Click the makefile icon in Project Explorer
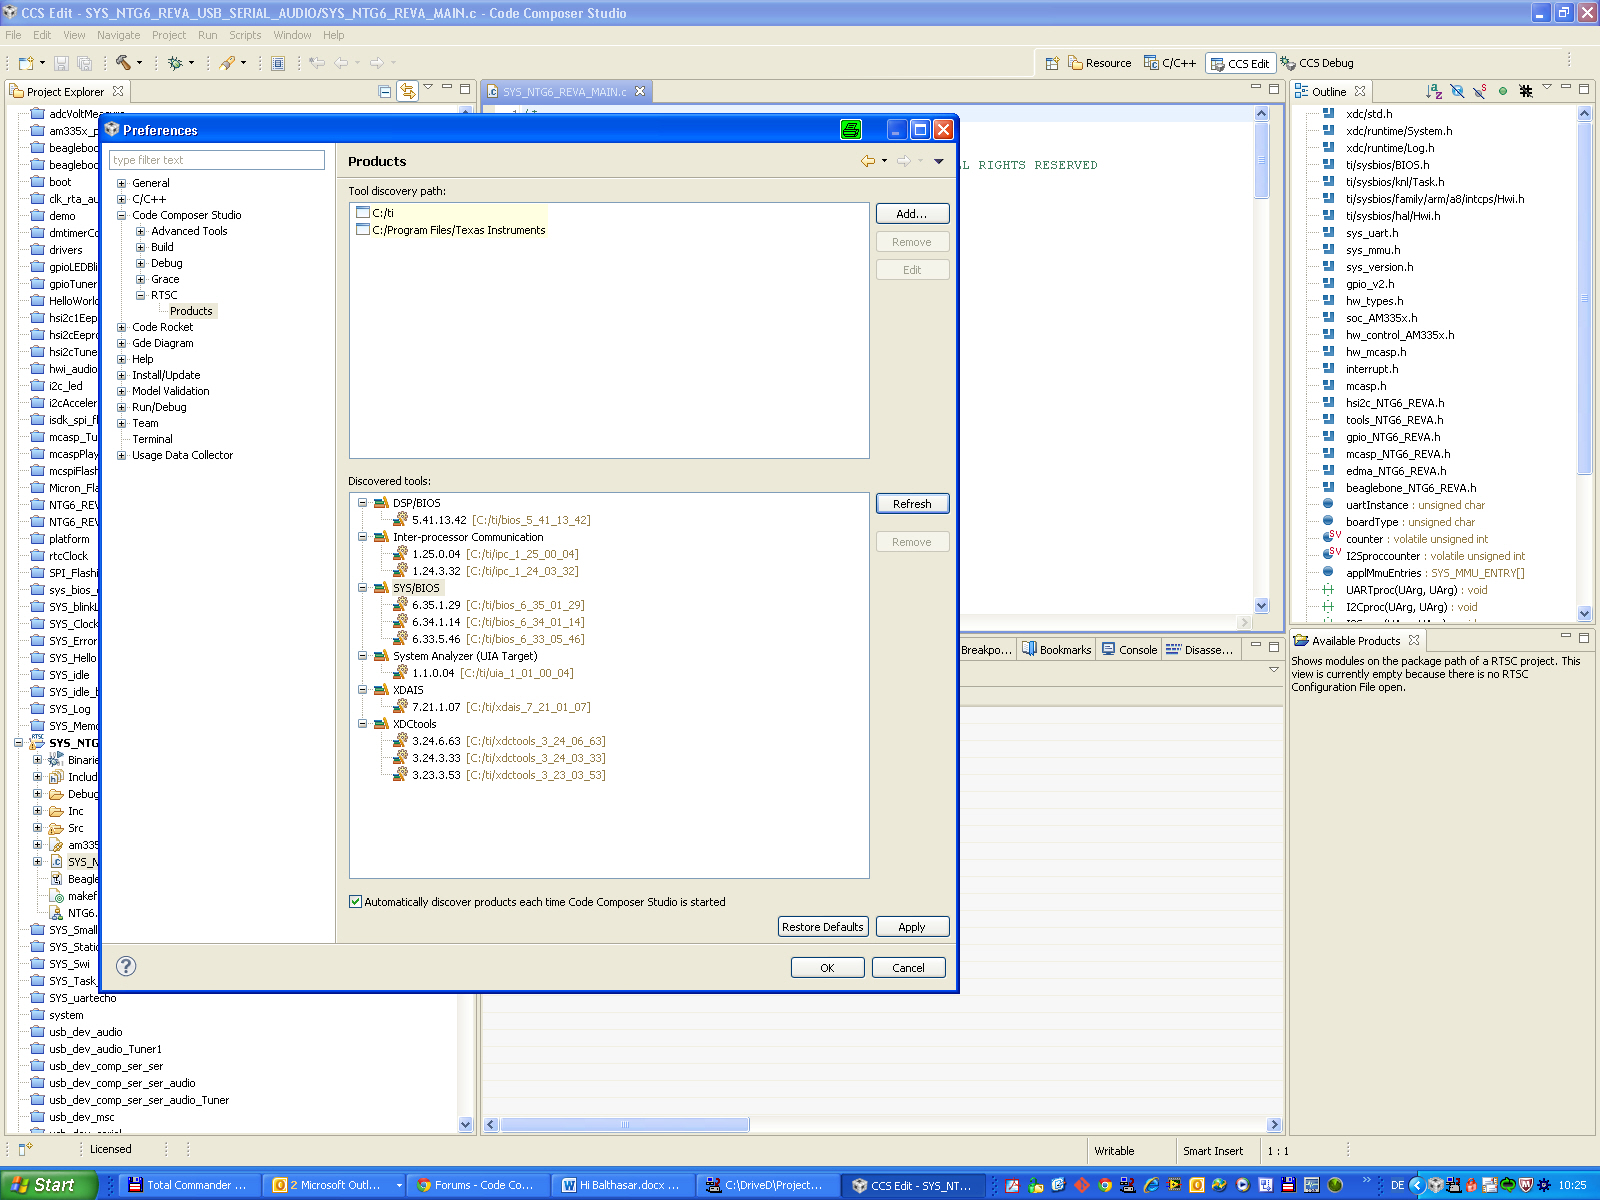Screen dimensions: 1600x1200 tap(57, 896)
